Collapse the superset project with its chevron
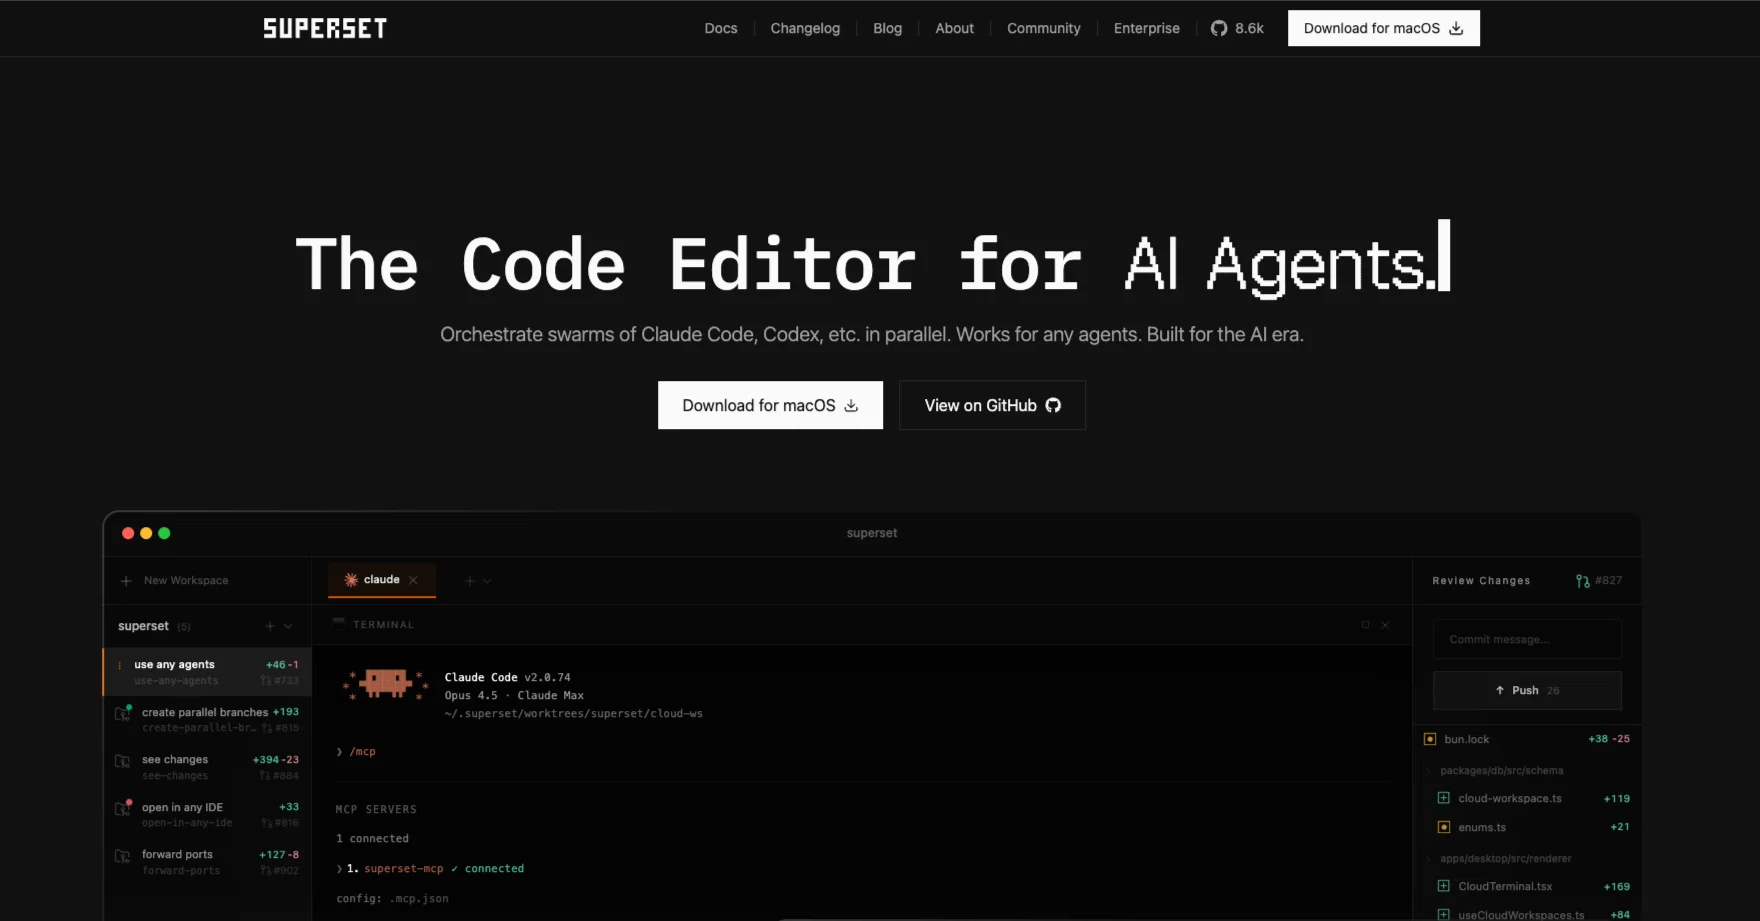Viewport: 1760px width, 921px height. tap(288, 626)
